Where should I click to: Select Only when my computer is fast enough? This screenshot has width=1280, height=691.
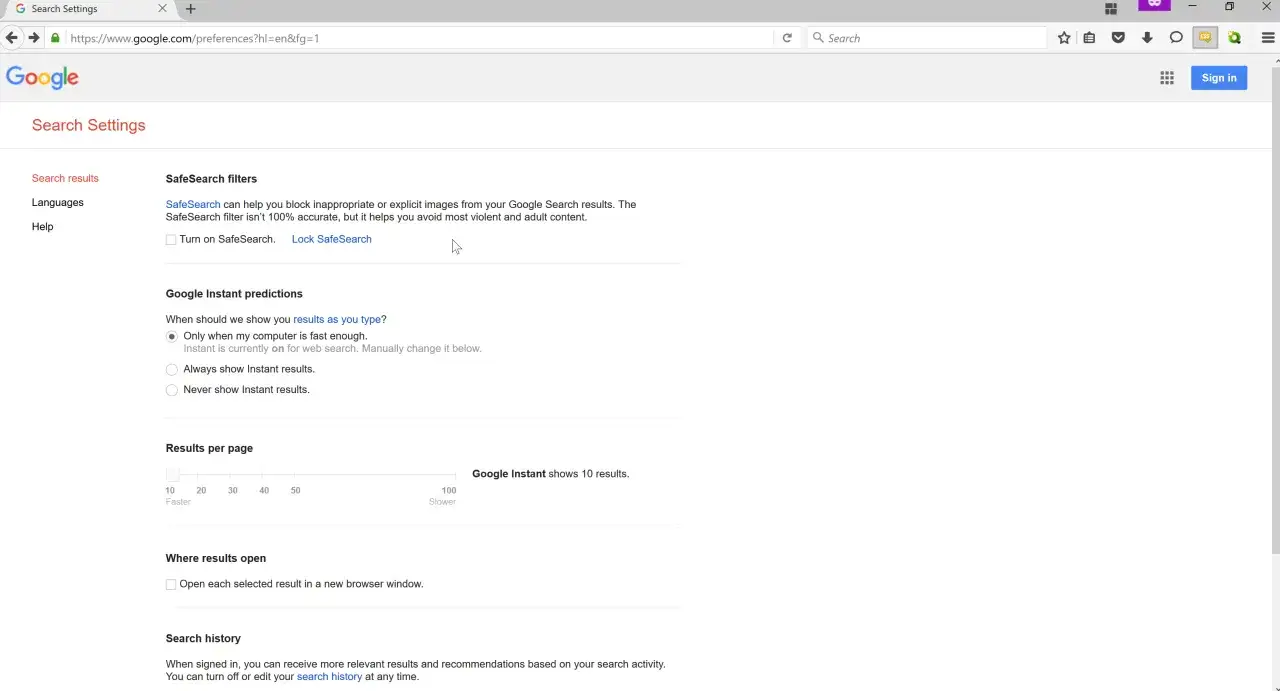(x=172, y=337)
